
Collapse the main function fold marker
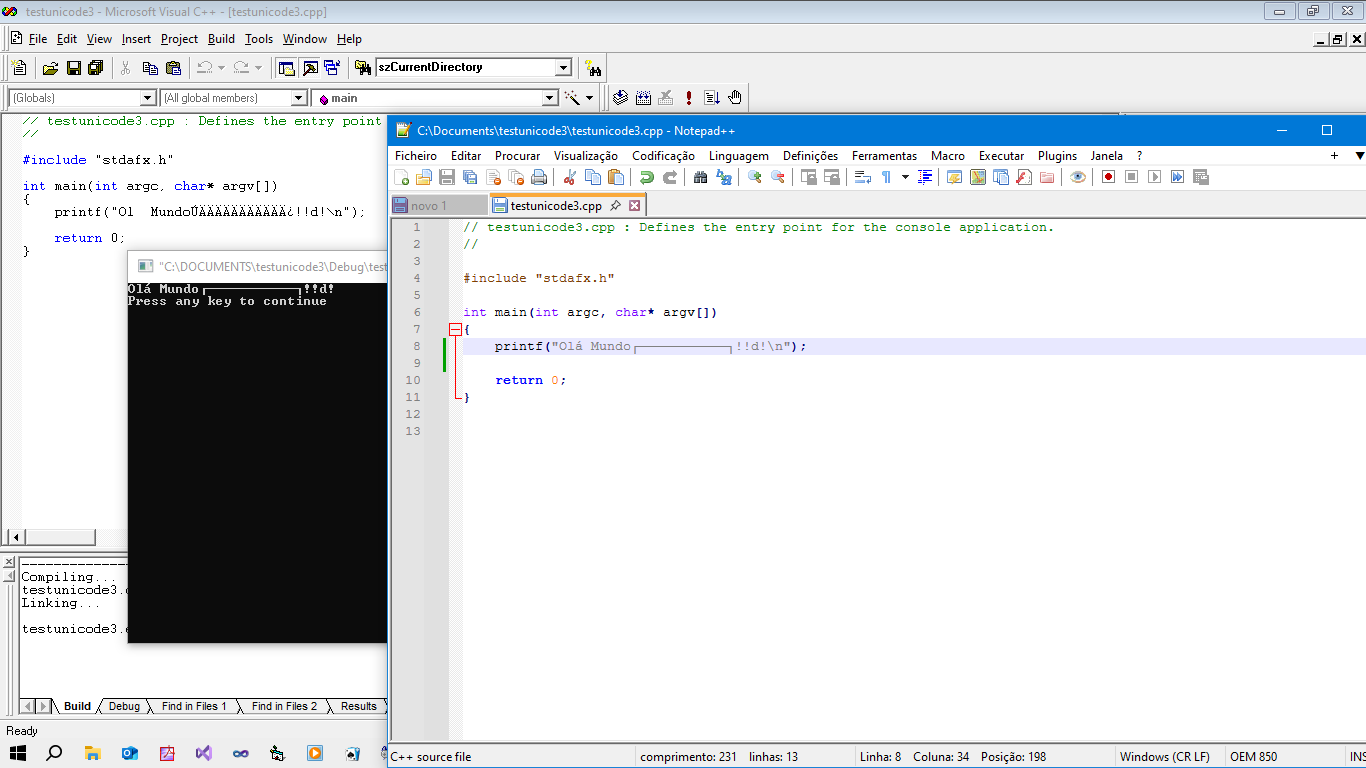click(455, 329)
